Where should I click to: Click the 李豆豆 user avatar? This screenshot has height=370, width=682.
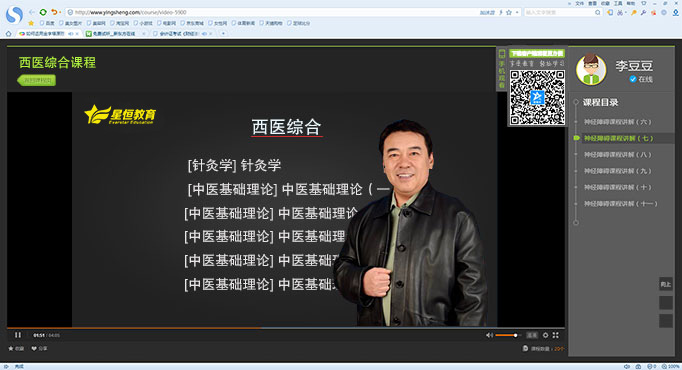[x=591, y=70]
